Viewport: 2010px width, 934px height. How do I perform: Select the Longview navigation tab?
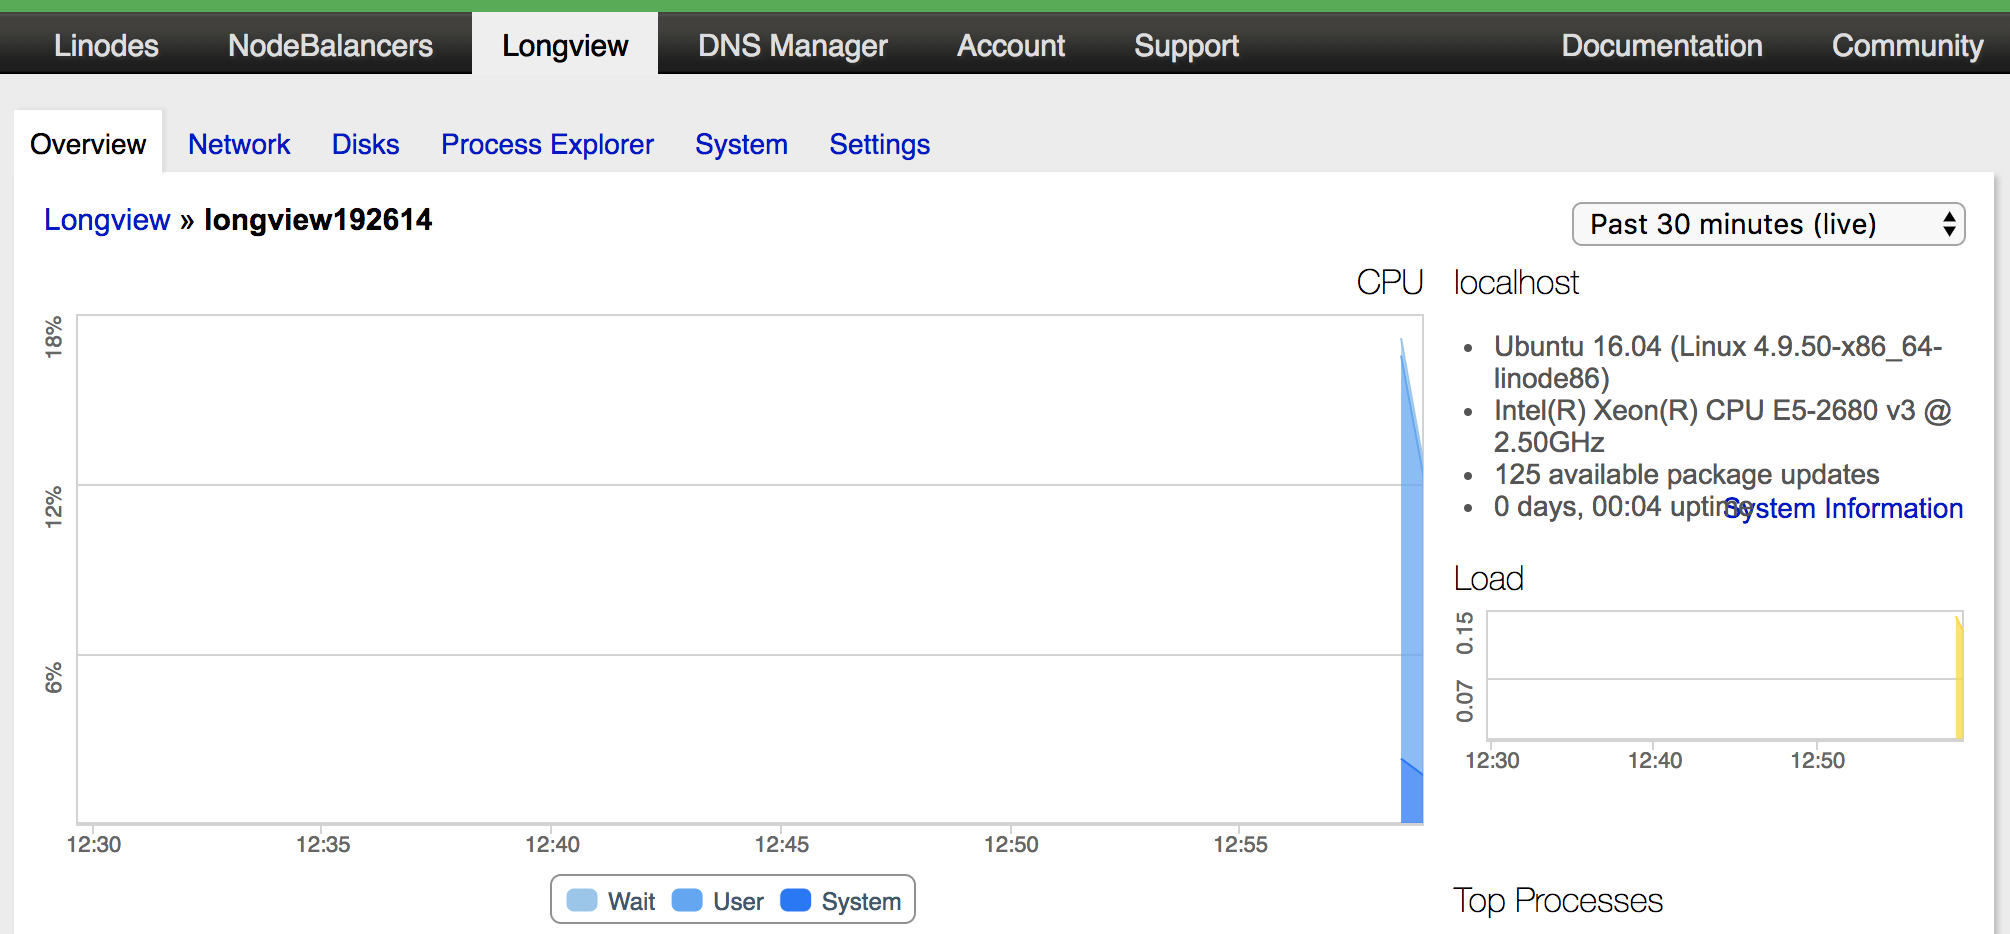(565, 45)
